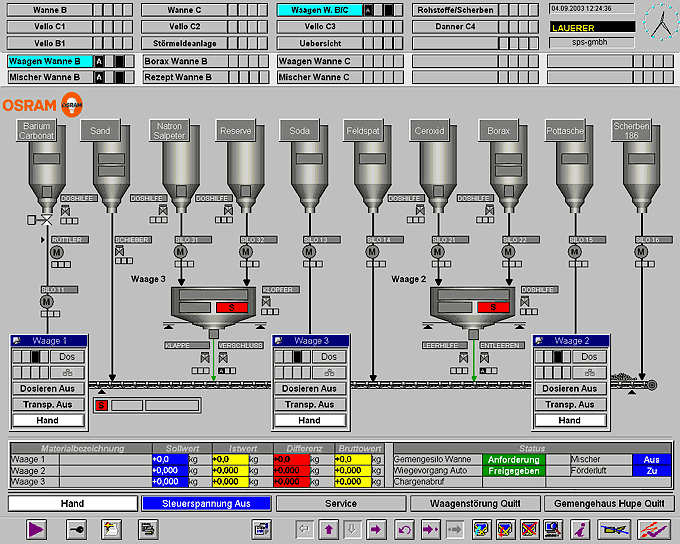Toggle Transp. Aus in Waage 3 panel
The width and height of the screenshot is (680, 544).
point(309,405)
